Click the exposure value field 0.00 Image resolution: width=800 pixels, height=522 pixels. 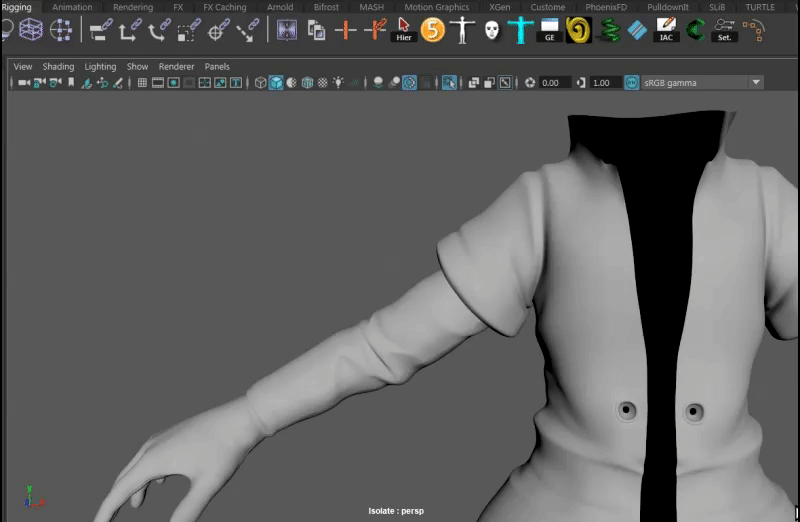click(555, 83)
